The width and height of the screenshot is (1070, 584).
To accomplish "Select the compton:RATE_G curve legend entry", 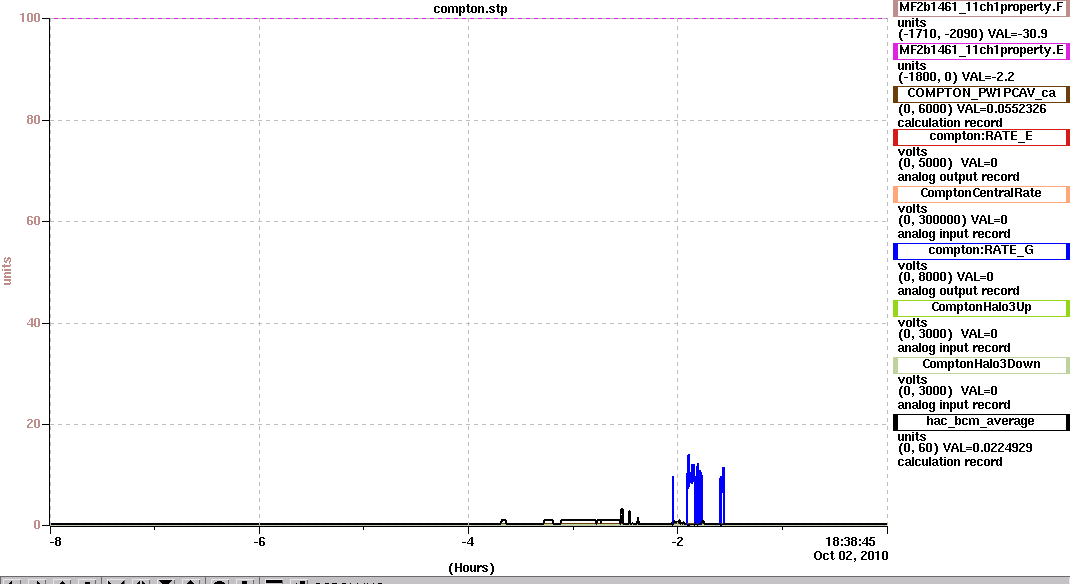I will (x=981, y=251).
